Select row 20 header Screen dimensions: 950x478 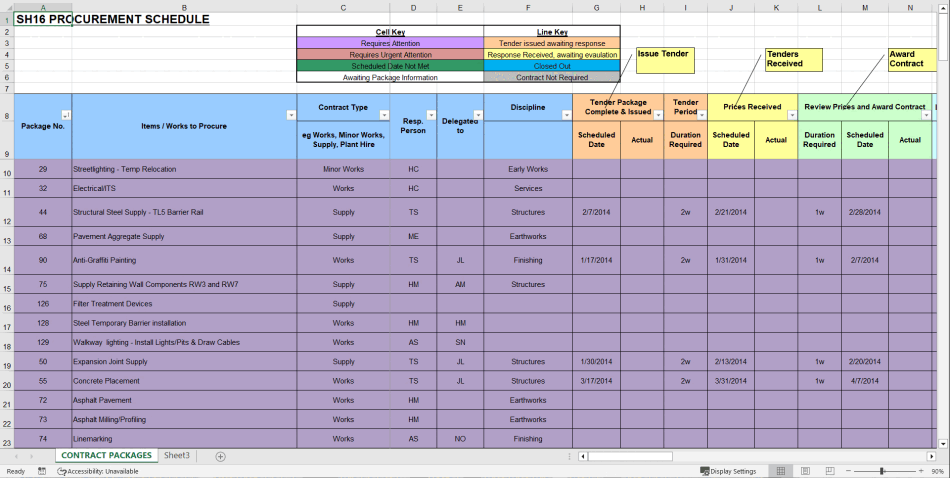tap(7, 381)
